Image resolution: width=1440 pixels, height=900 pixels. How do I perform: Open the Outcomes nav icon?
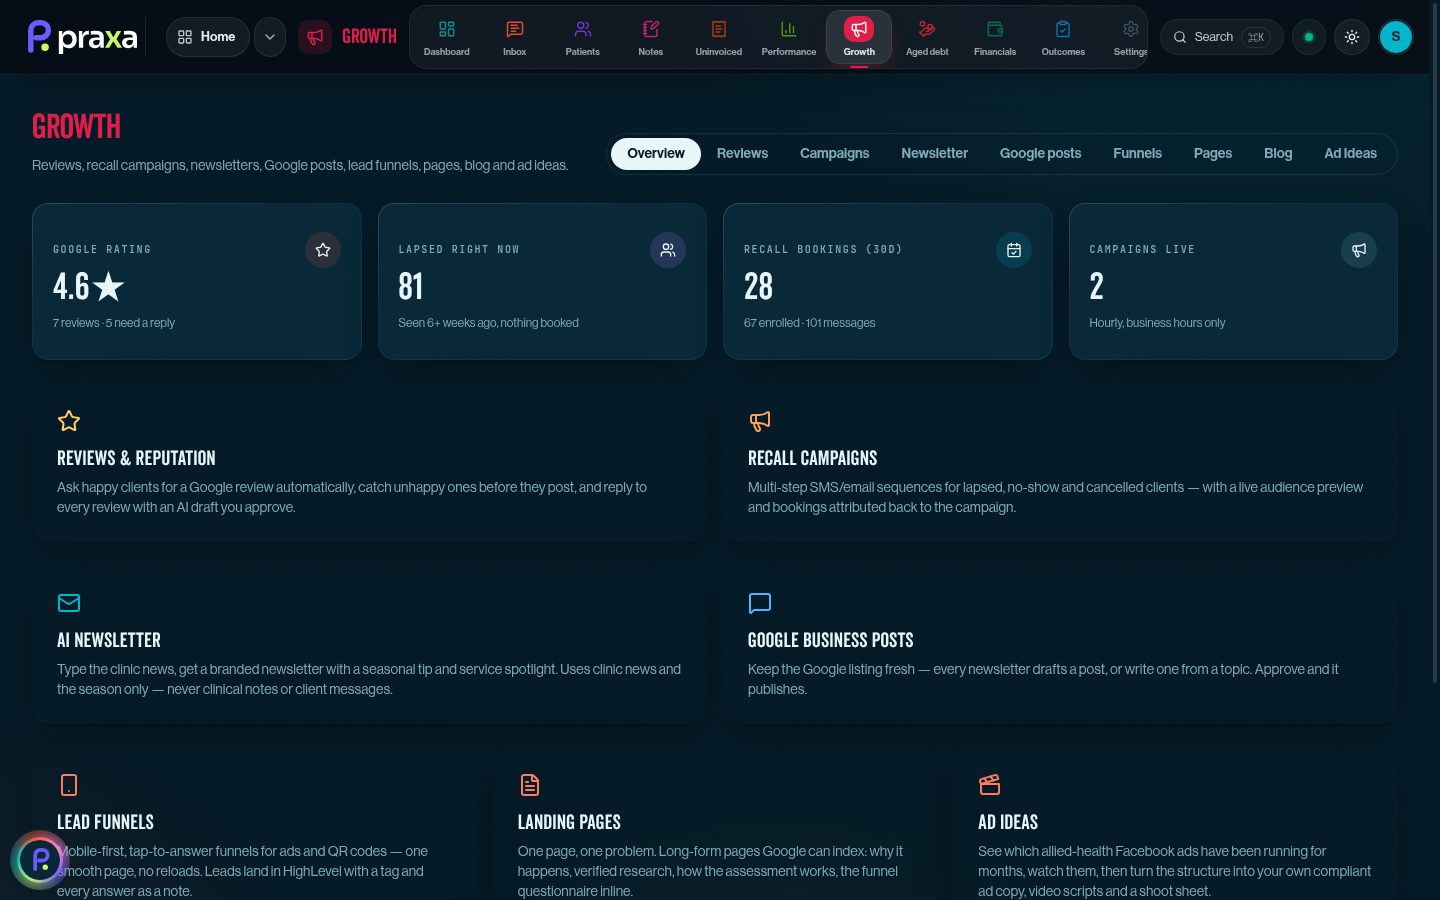click(1063, 37)
